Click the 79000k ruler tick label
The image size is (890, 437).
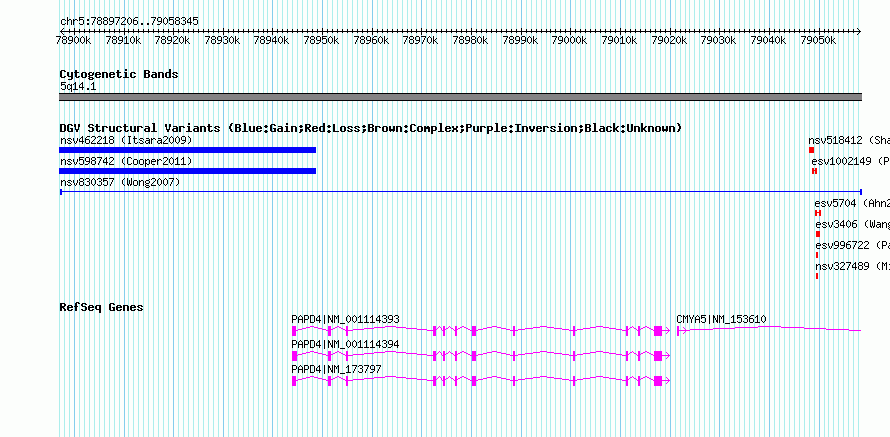coord(570,40)
